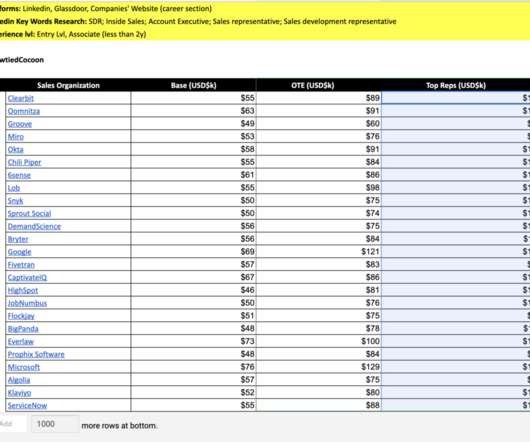Select Groove's base cell $49
Image resolution: width=530 pixels, height=442 pixels.
click(x=193, y=124)
